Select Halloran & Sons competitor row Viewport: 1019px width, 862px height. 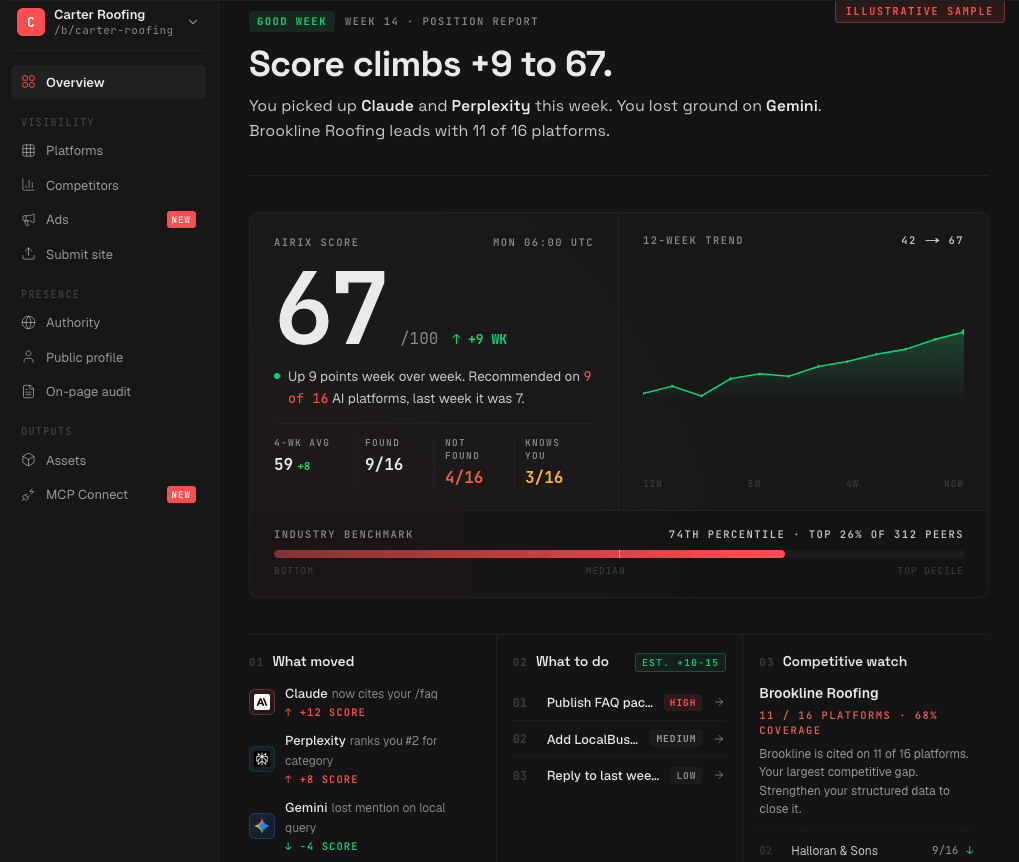(867, 850)
